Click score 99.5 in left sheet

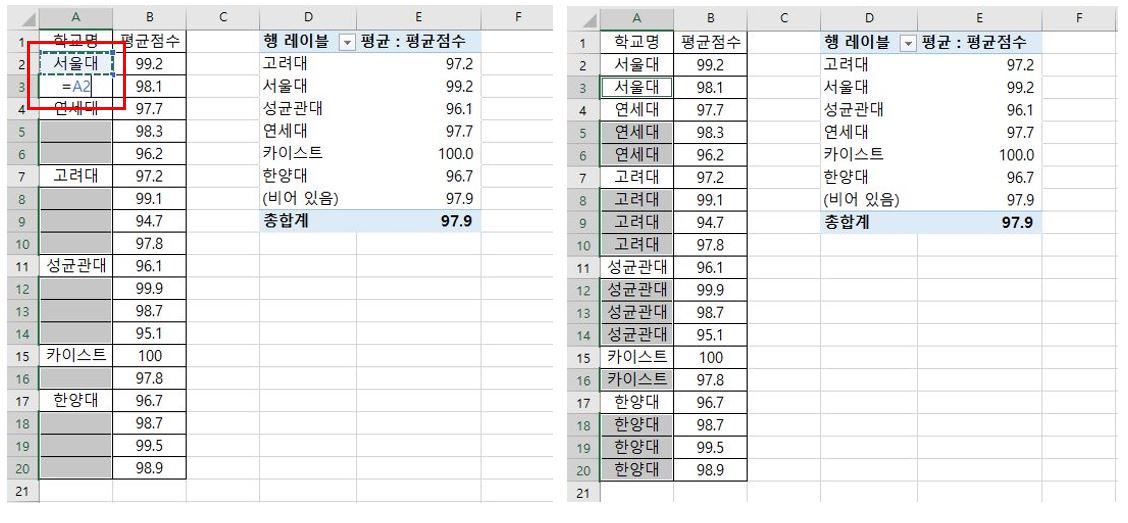150,445
